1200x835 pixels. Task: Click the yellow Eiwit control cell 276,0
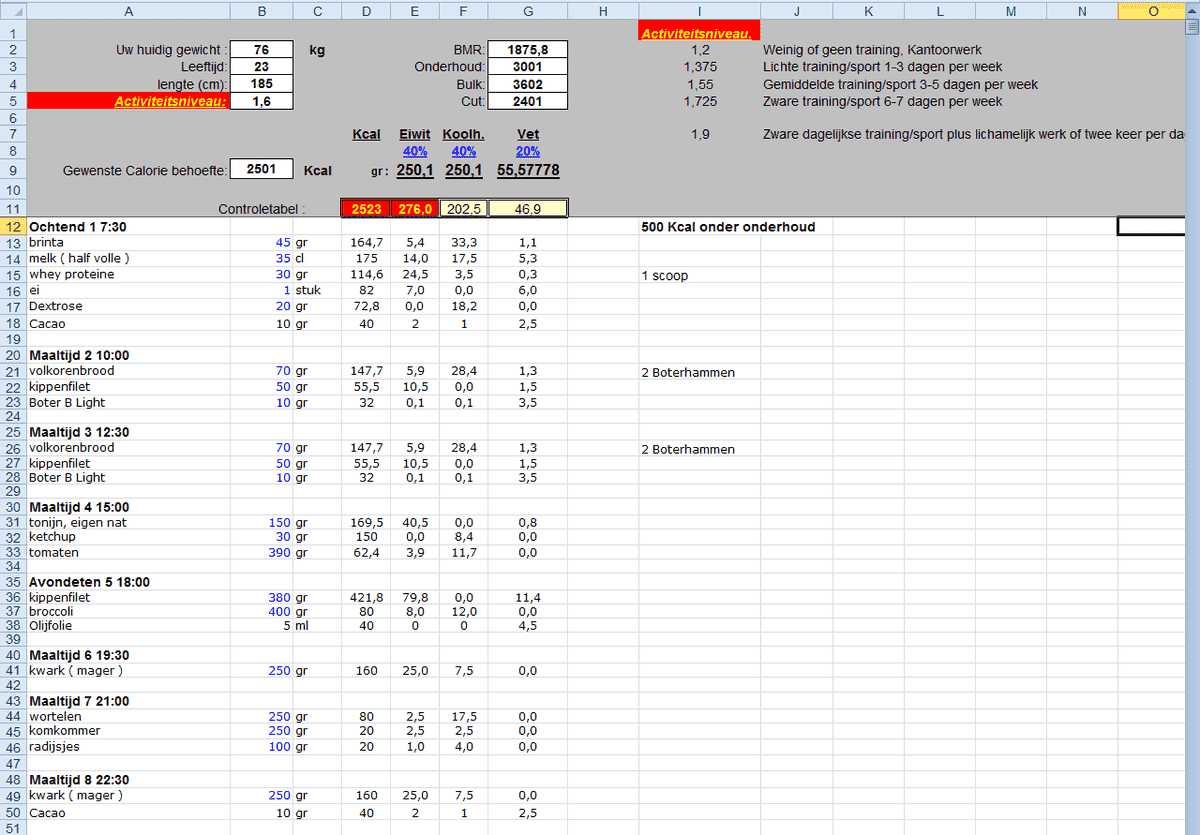tap(414, 208)
